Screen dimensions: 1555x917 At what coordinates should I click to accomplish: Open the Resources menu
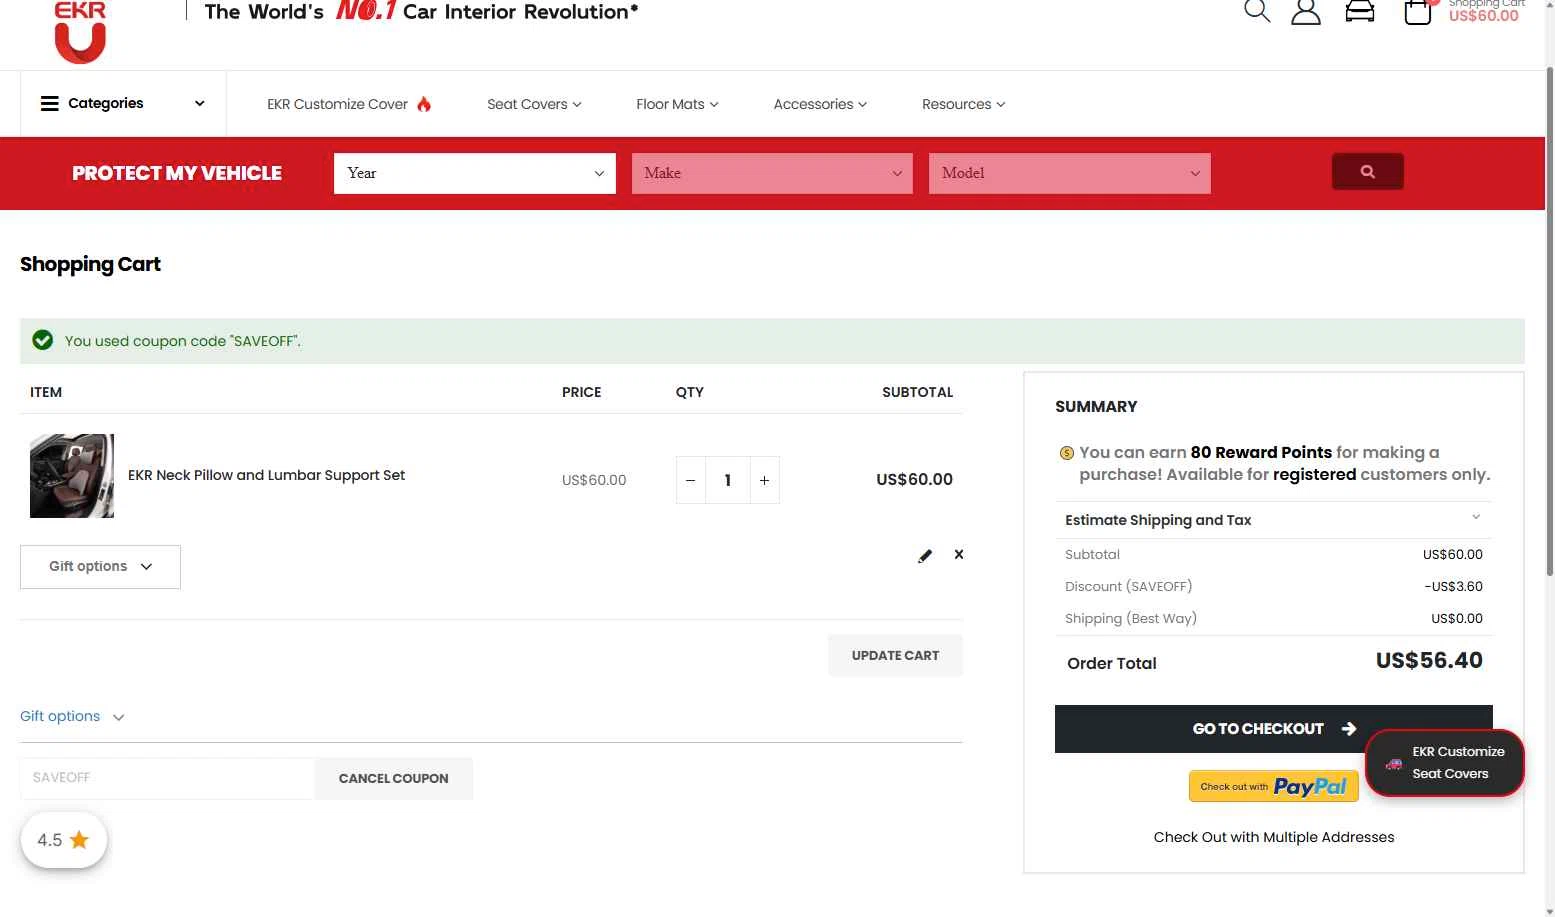[963, 104]
